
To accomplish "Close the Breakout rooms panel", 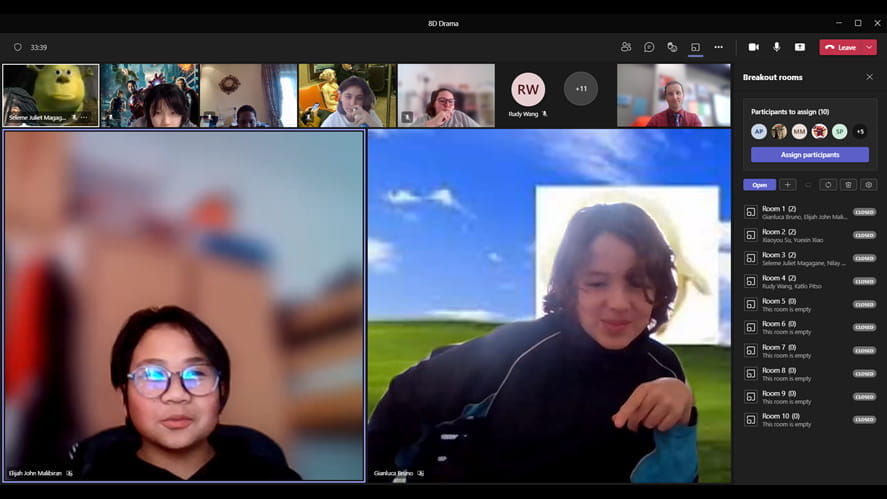I will [x=869, y=77].
